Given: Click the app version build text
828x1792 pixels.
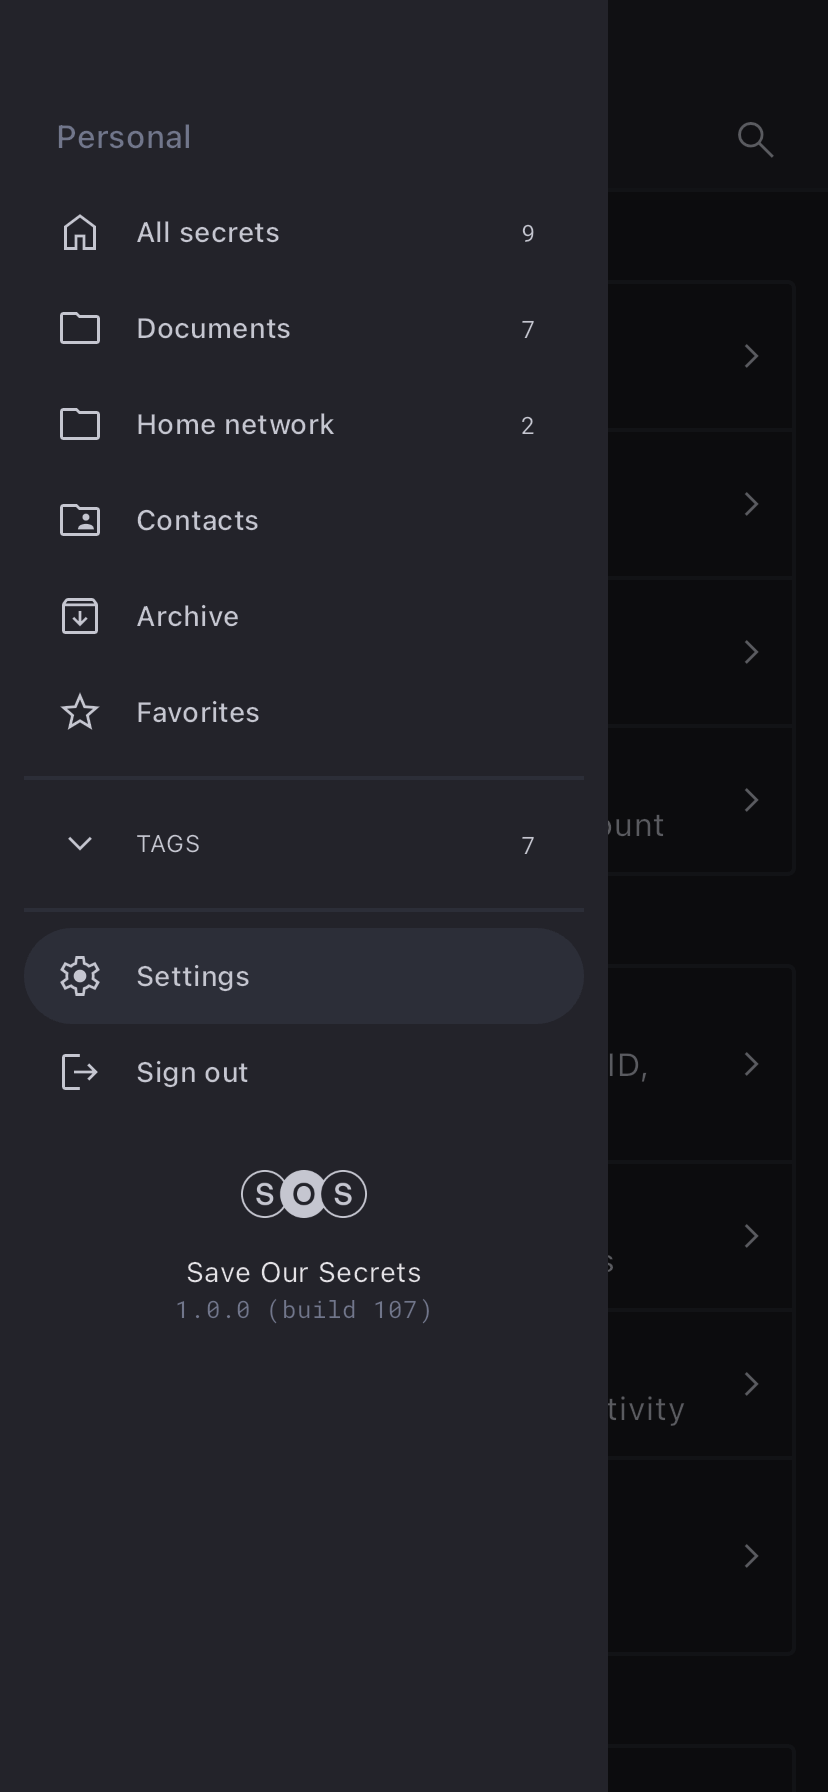Looking at the screenshot, I should (x=304, y=1310).
